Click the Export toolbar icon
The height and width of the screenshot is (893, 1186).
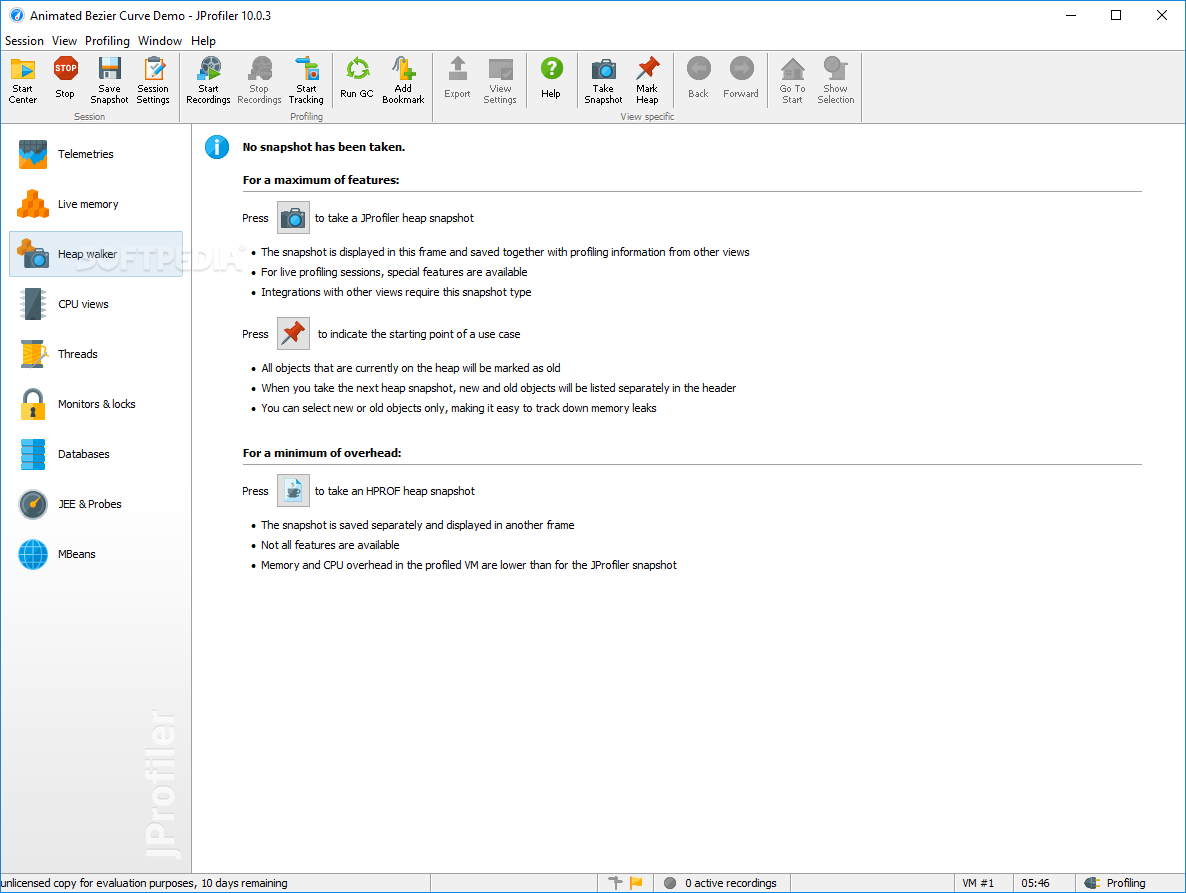point(457,81)
